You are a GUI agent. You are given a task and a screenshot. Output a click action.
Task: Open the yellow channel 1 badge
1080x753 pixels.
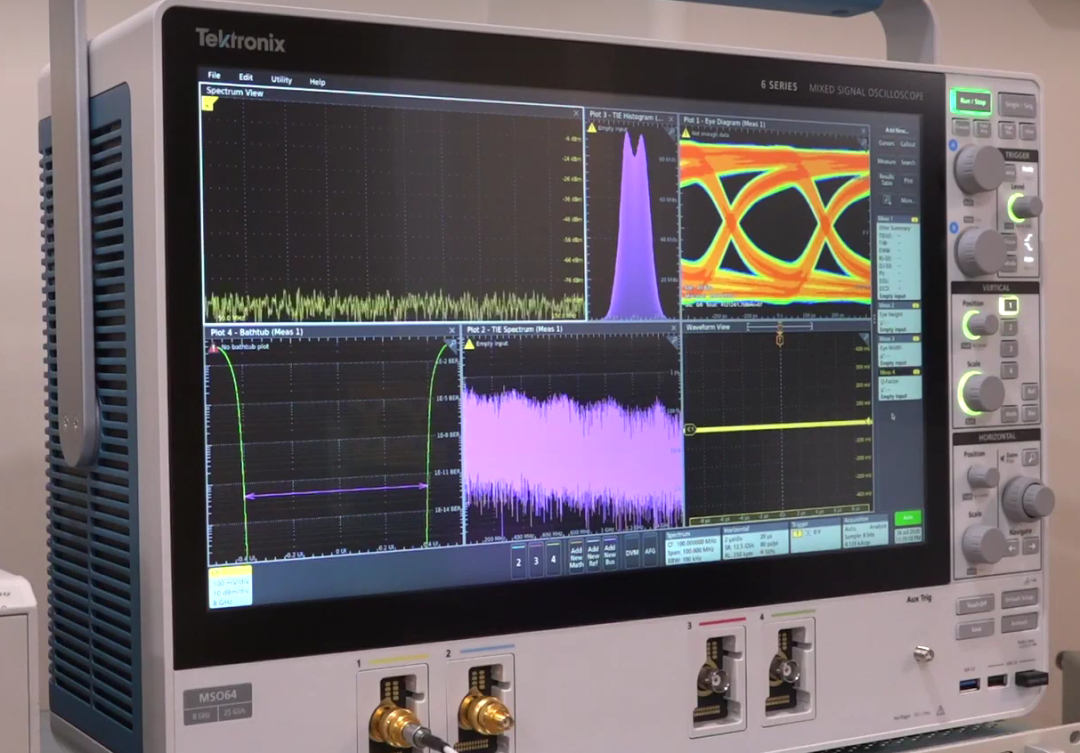[x=231, y=587]
